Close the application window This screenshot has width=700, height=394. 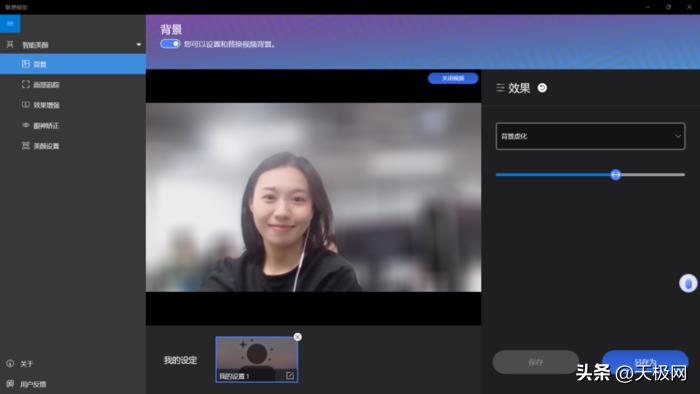[689, 7]
